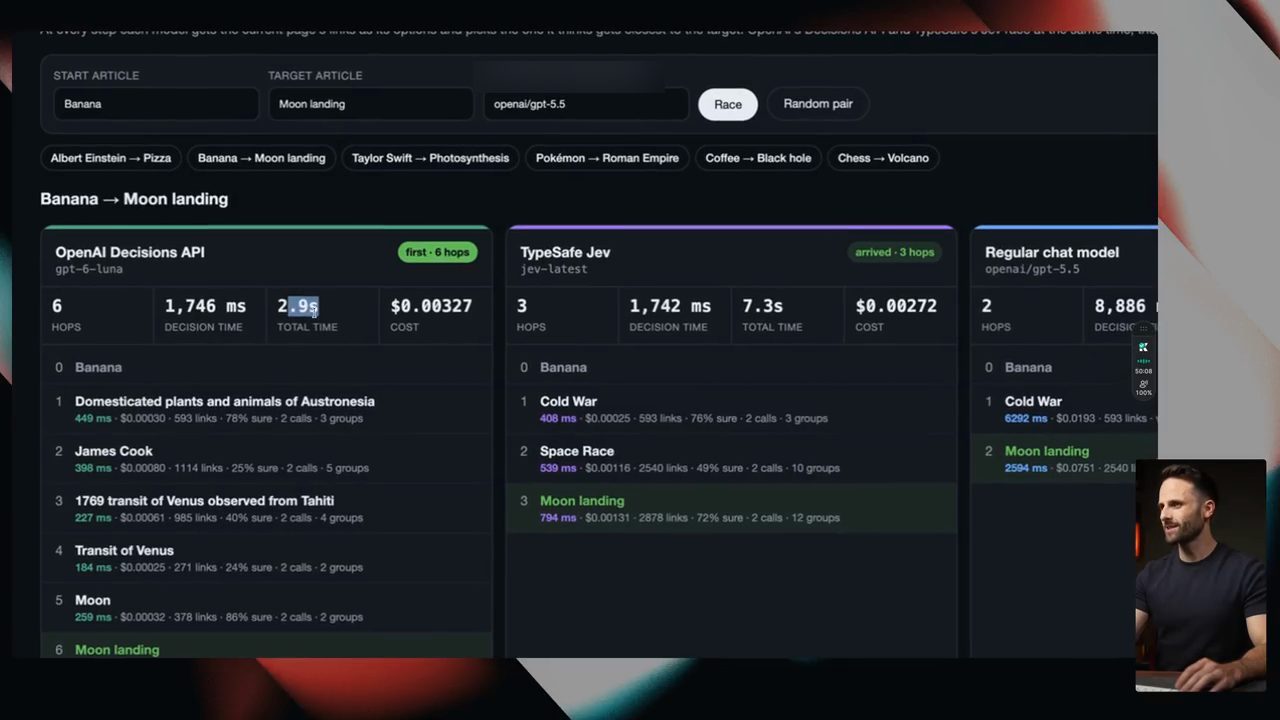Click the 'first · 6 hops' badge

point(438,252)
